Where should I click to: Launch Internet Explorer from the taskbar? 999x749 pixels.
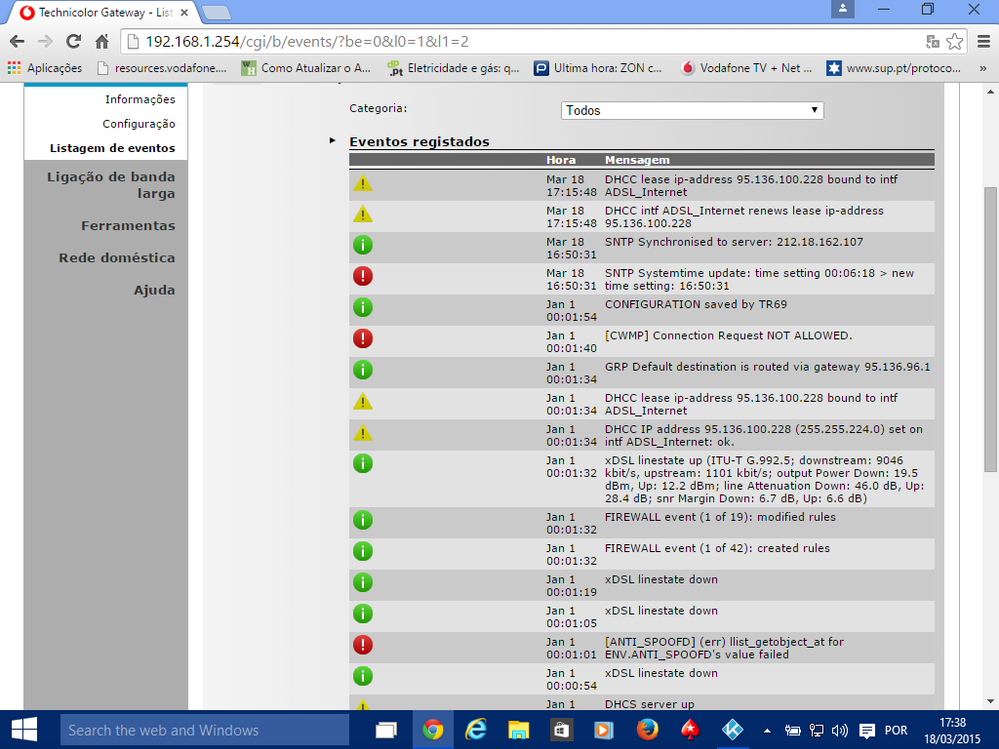(475, 730)
